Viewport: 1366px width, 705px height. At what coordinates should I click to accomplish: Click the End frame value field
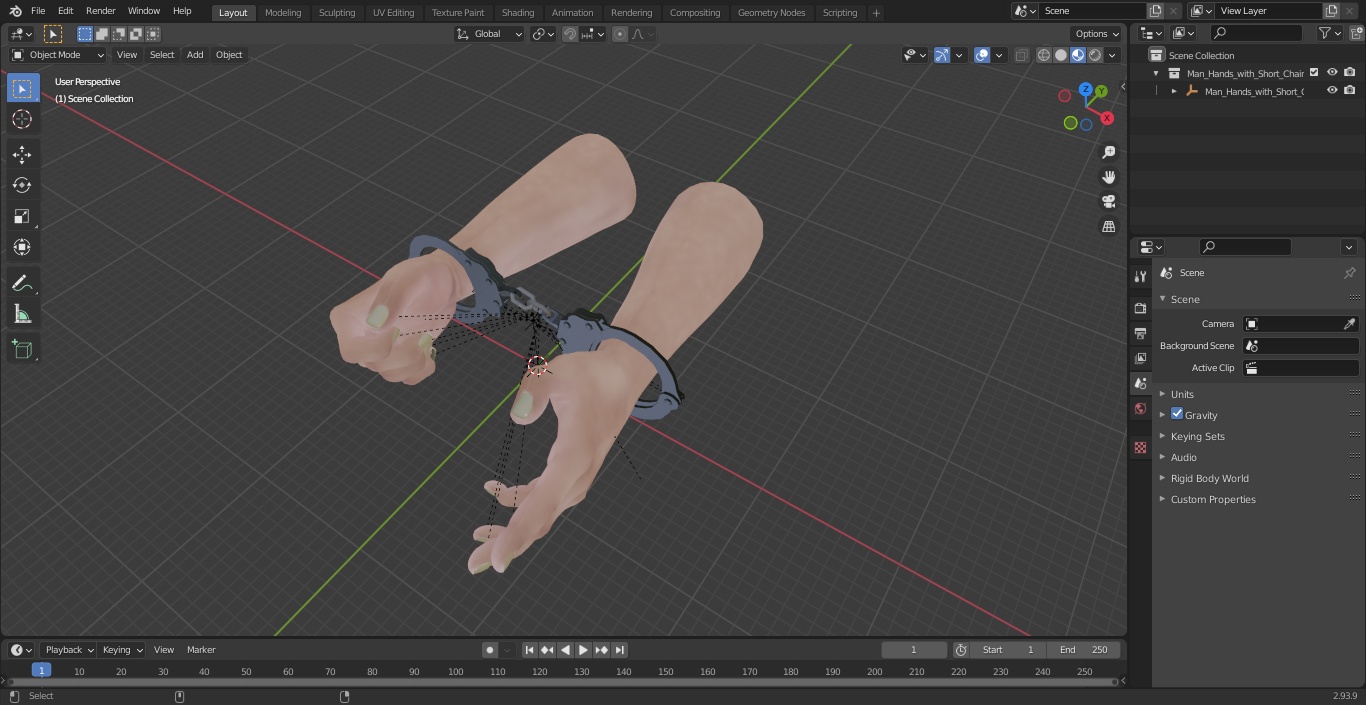point(1083,650)
